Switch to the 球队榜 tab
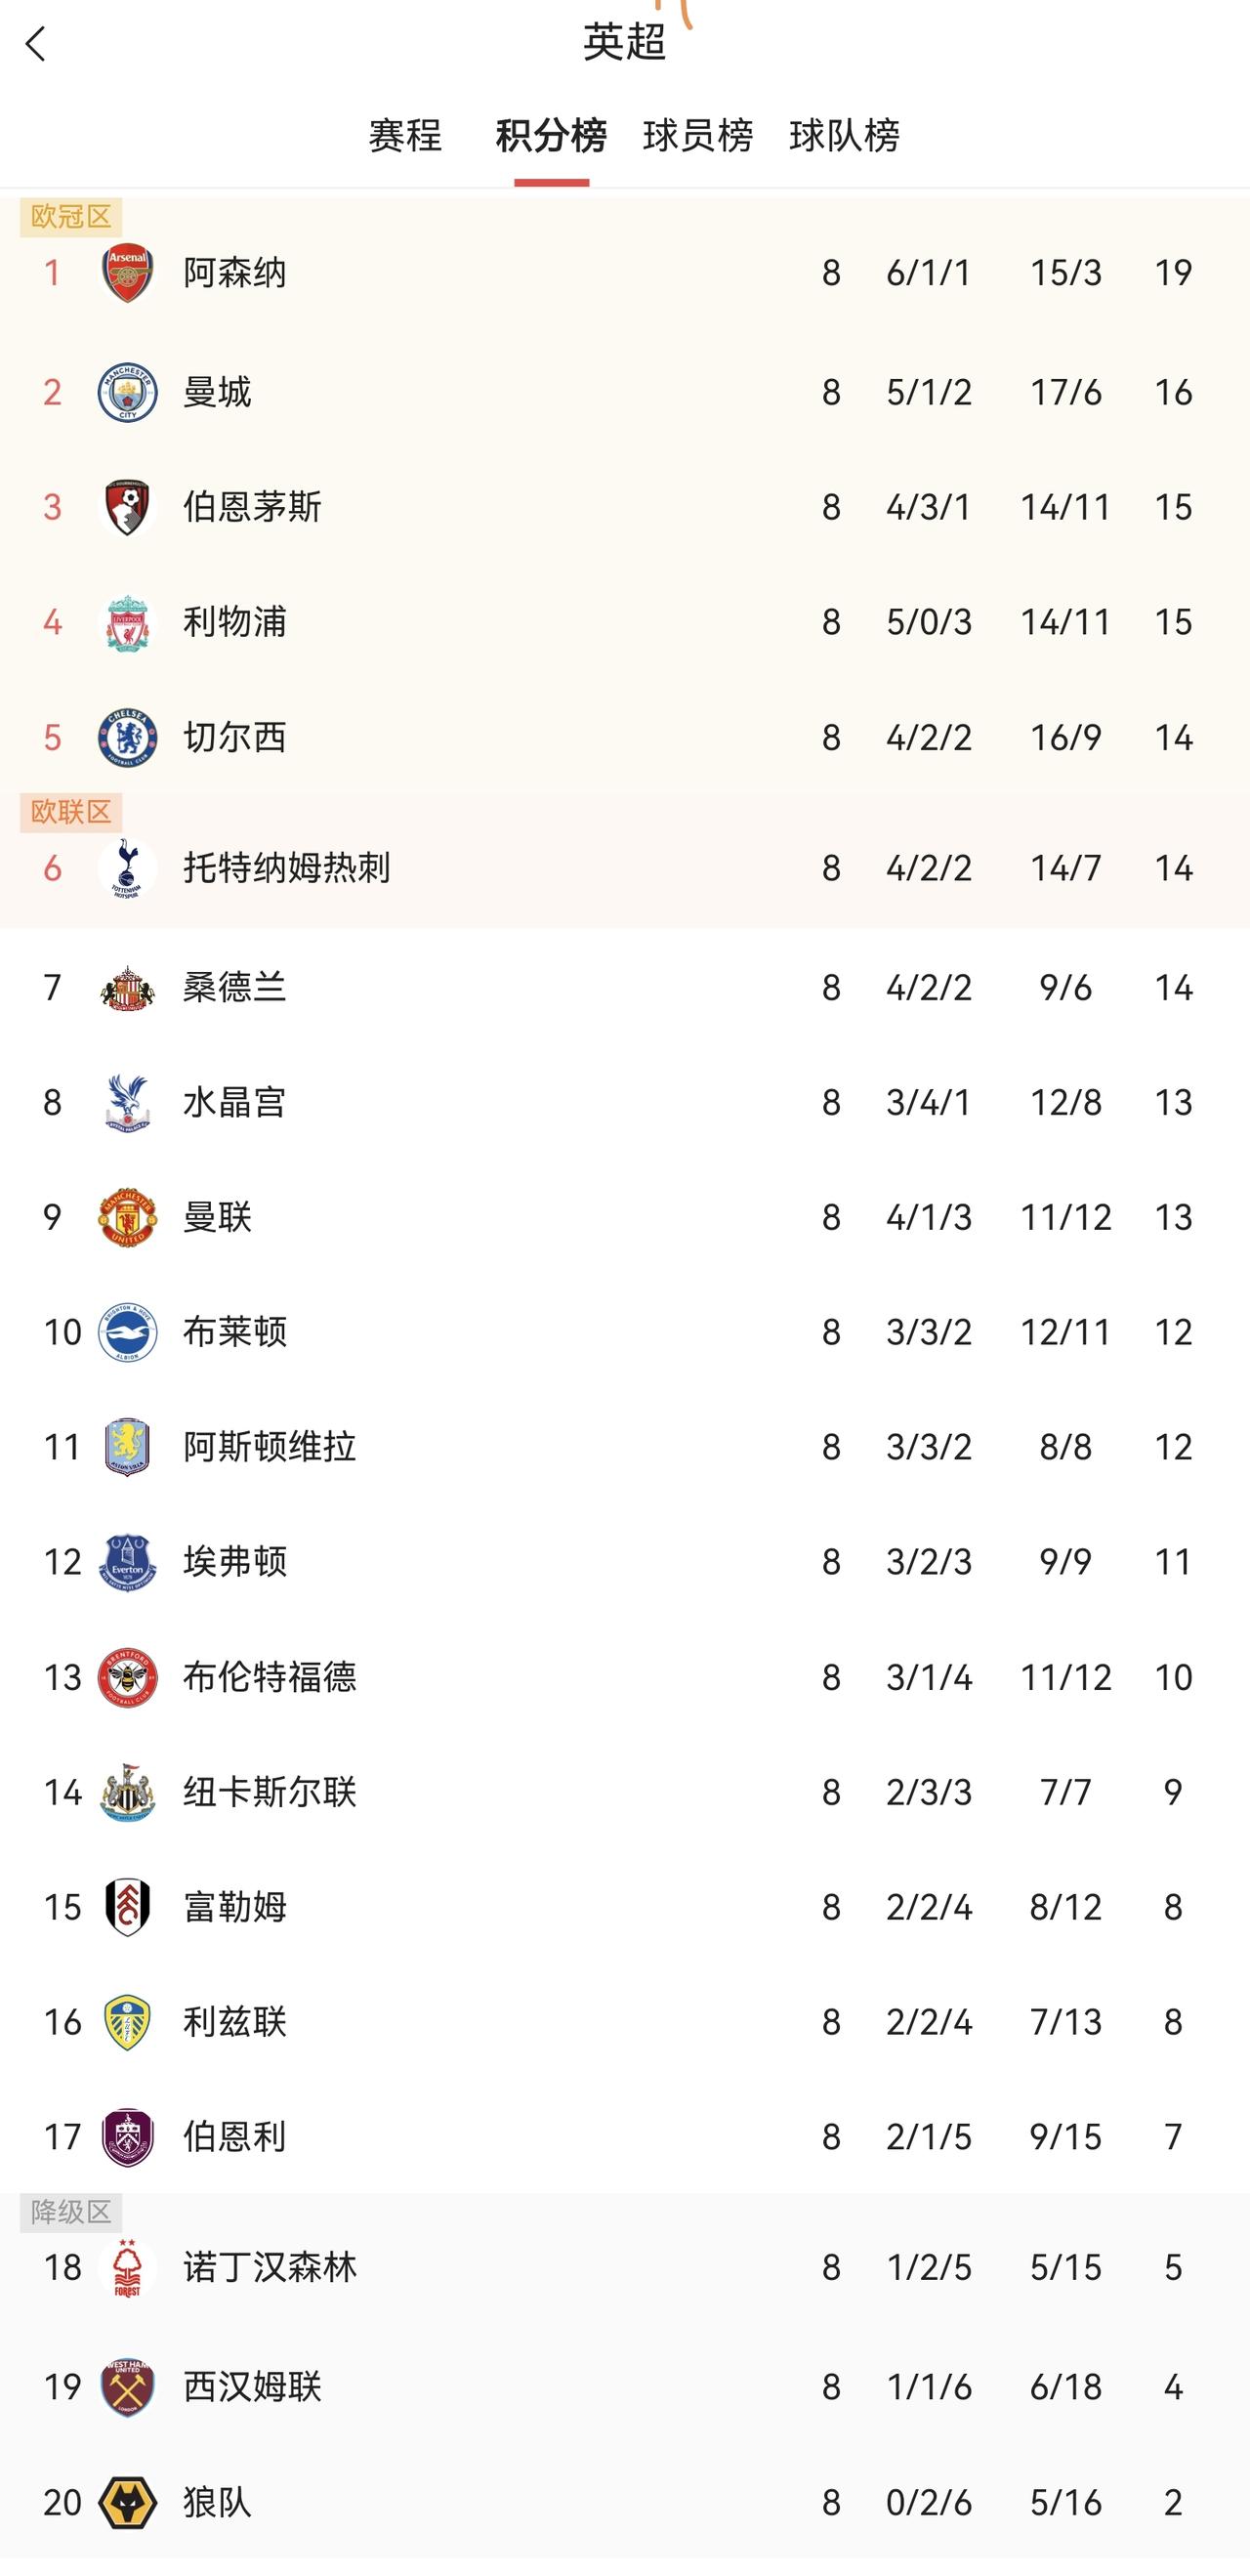 [x=844, y=135]
